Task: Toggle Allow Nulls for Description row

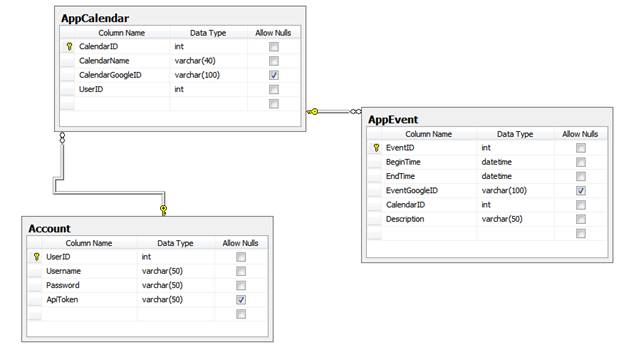Action: click(x=581, y=219)
